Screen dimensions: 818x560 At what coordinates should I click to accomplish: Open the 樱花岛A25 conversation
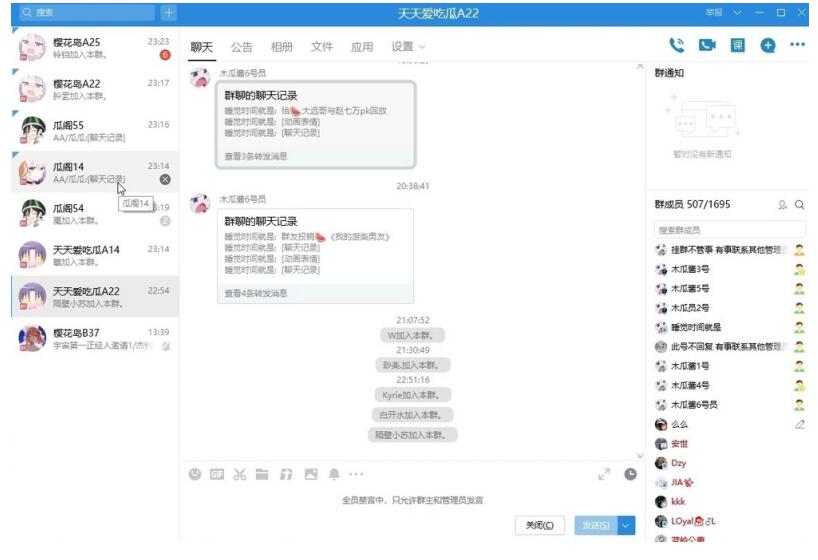click(90, 48)
